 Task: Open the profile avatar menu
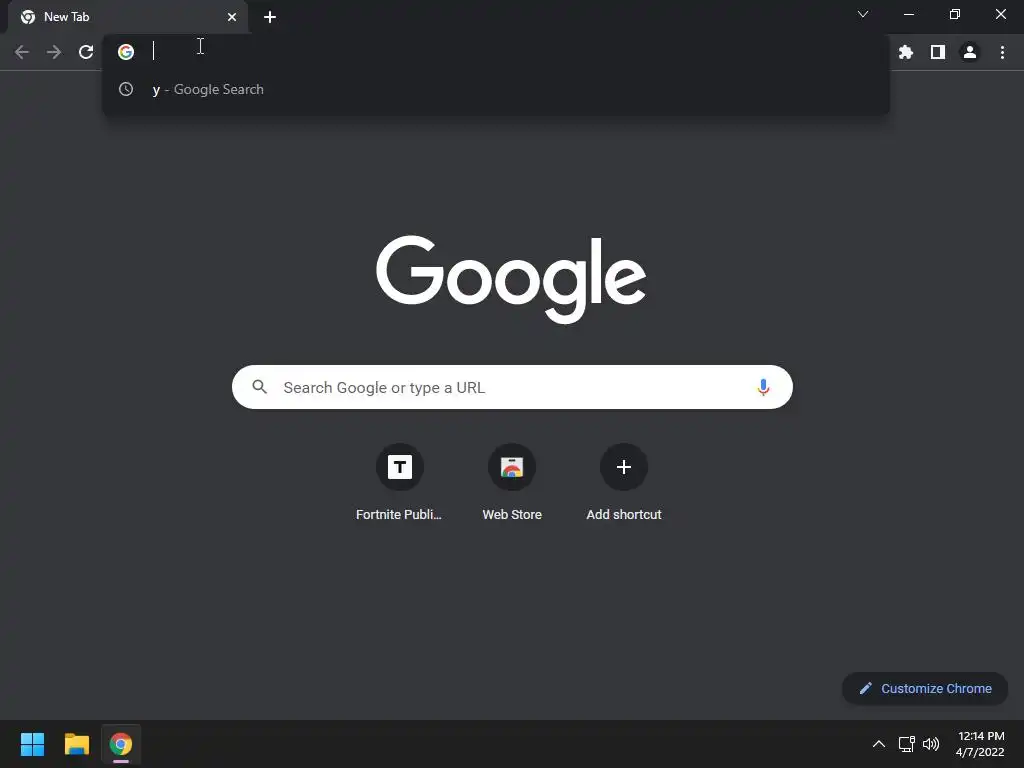970,52
